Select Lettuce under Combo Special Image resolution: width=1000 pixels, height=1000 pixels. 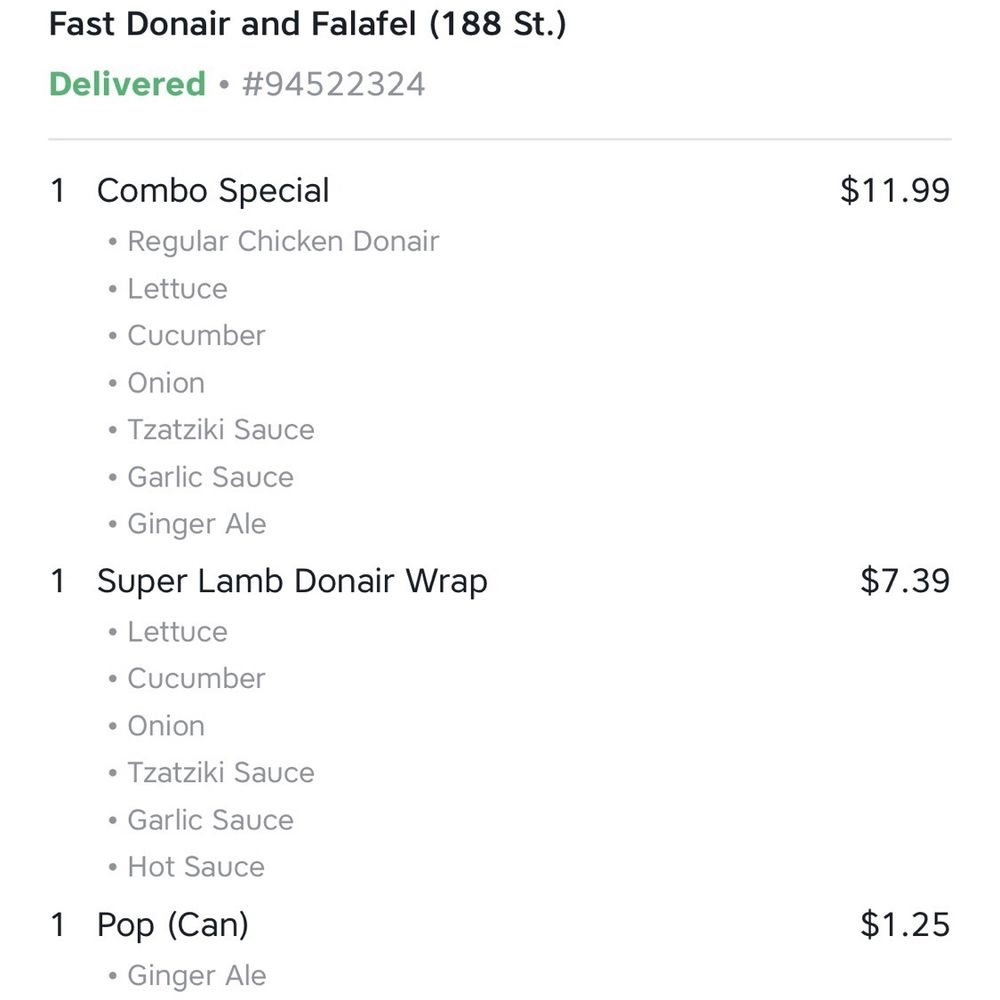177,289
